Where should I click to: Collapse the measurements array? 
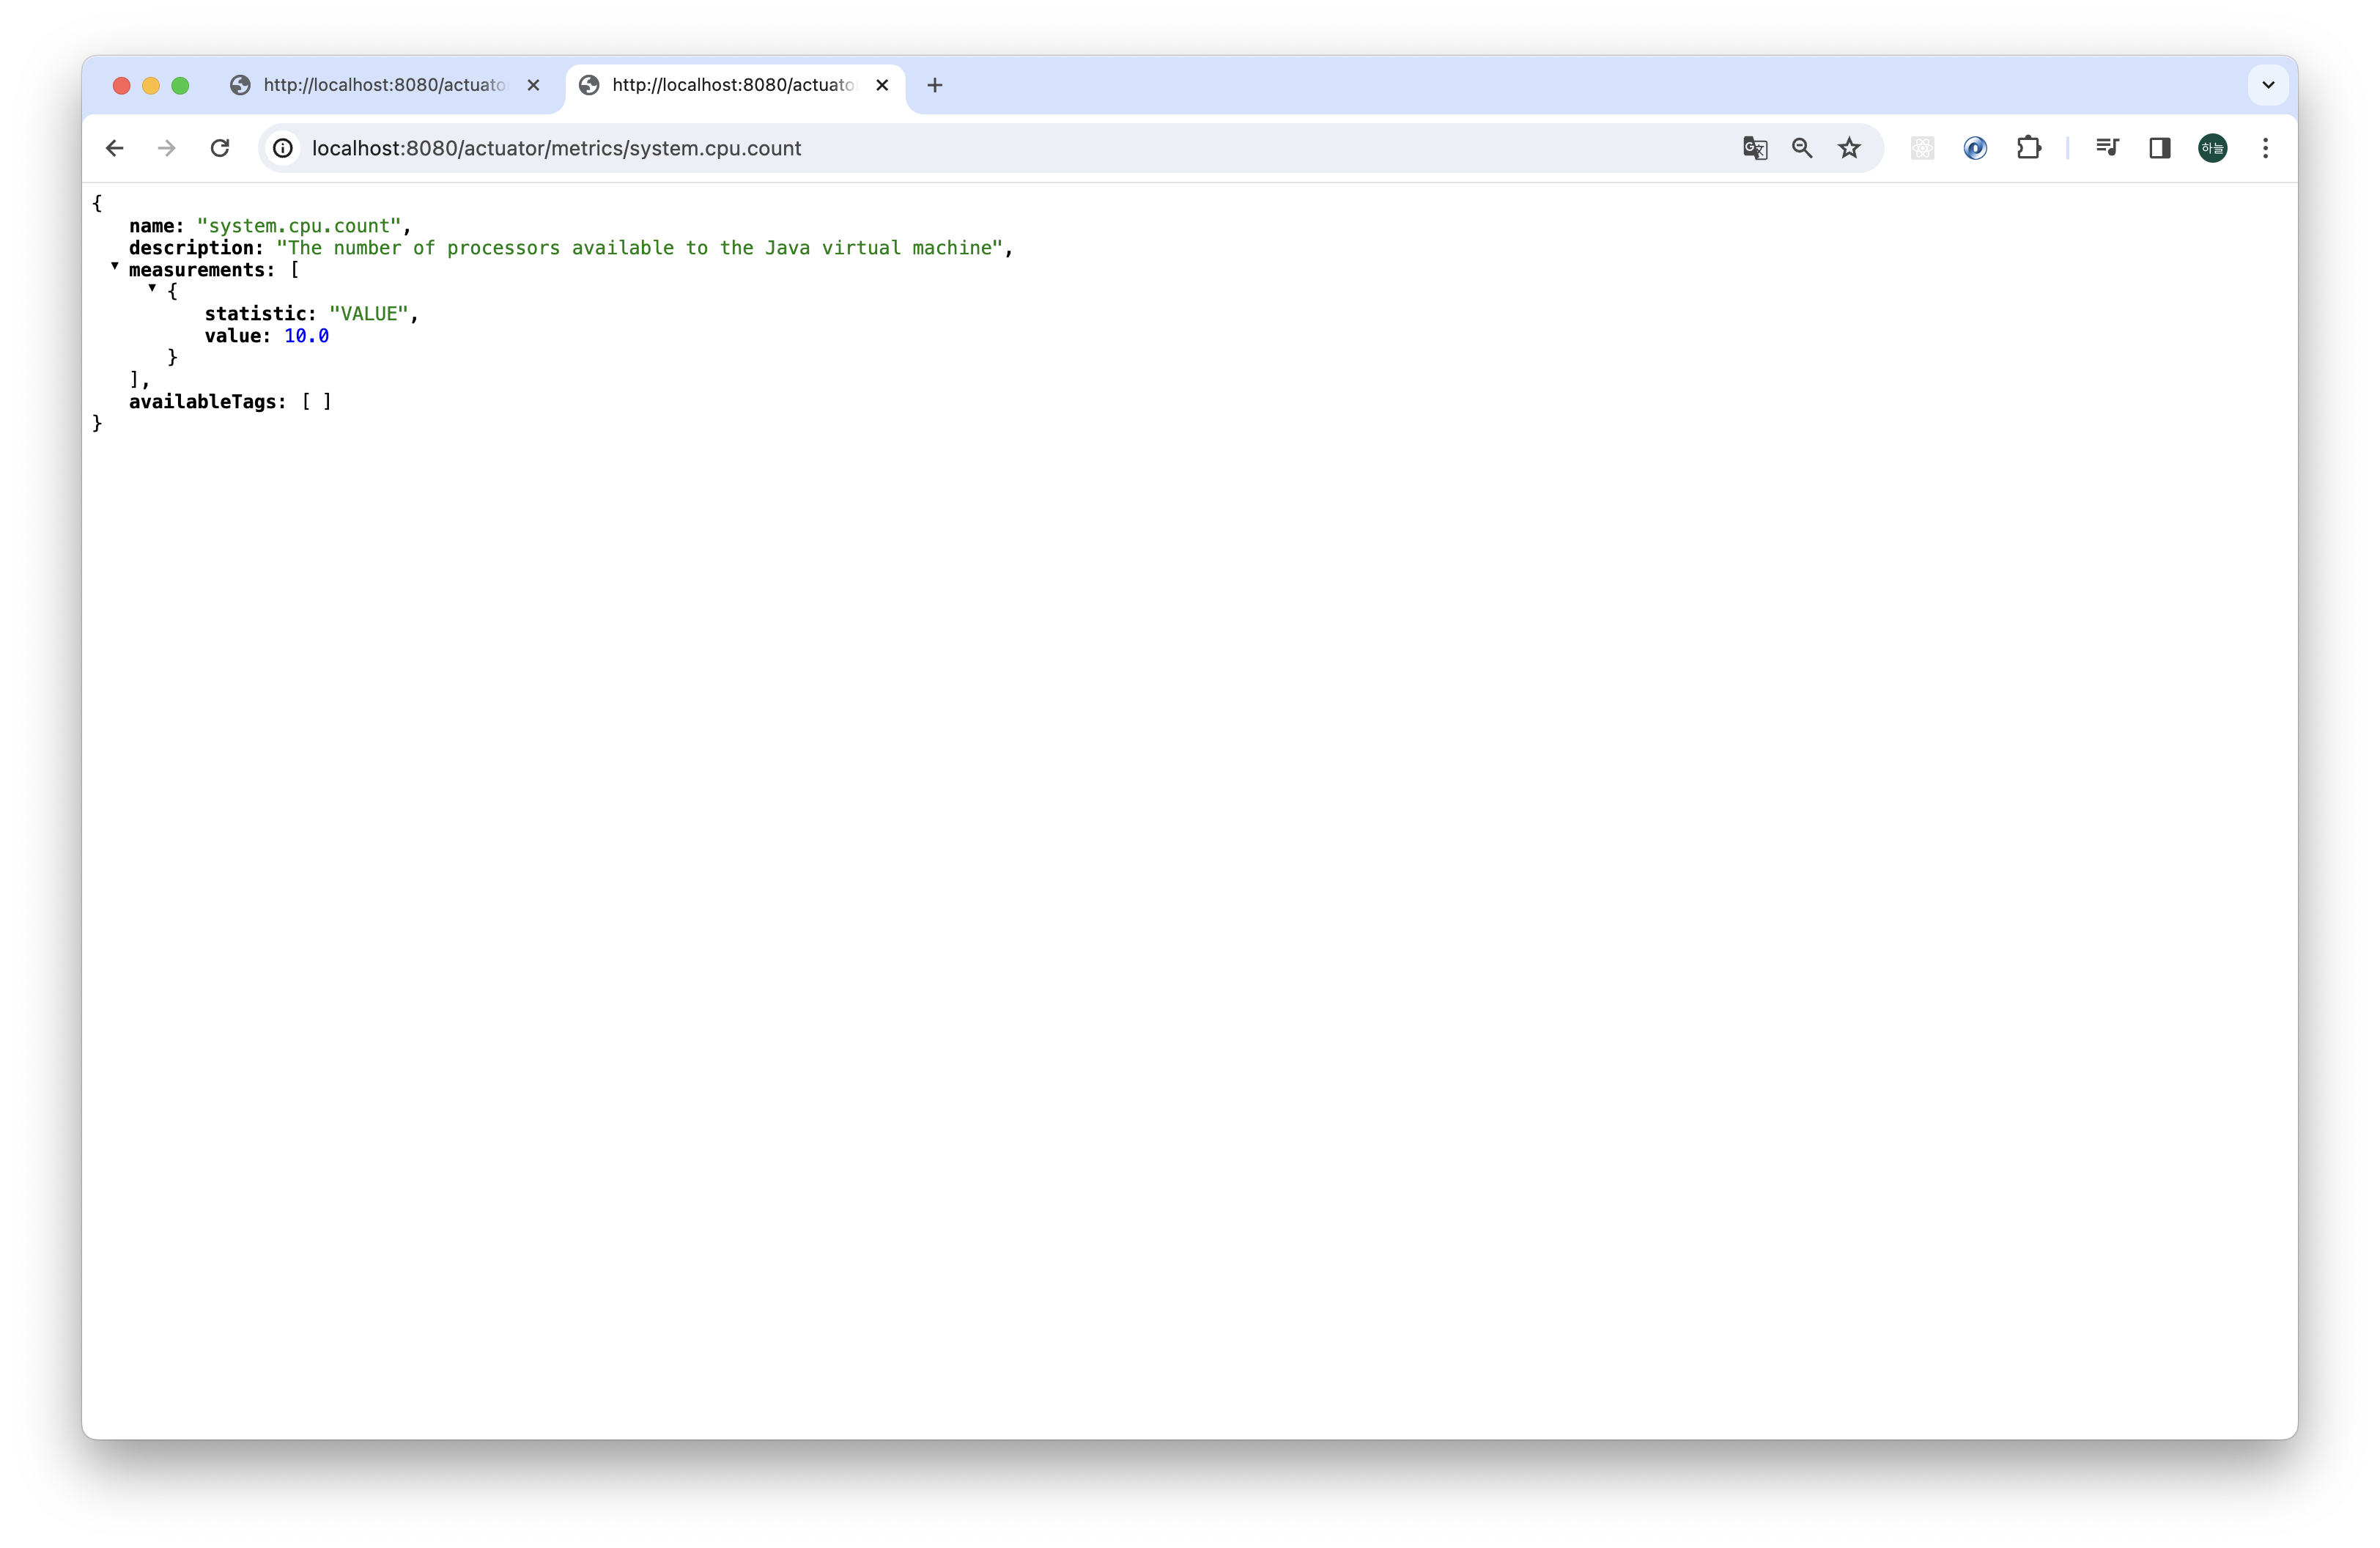tap(115, 266)
